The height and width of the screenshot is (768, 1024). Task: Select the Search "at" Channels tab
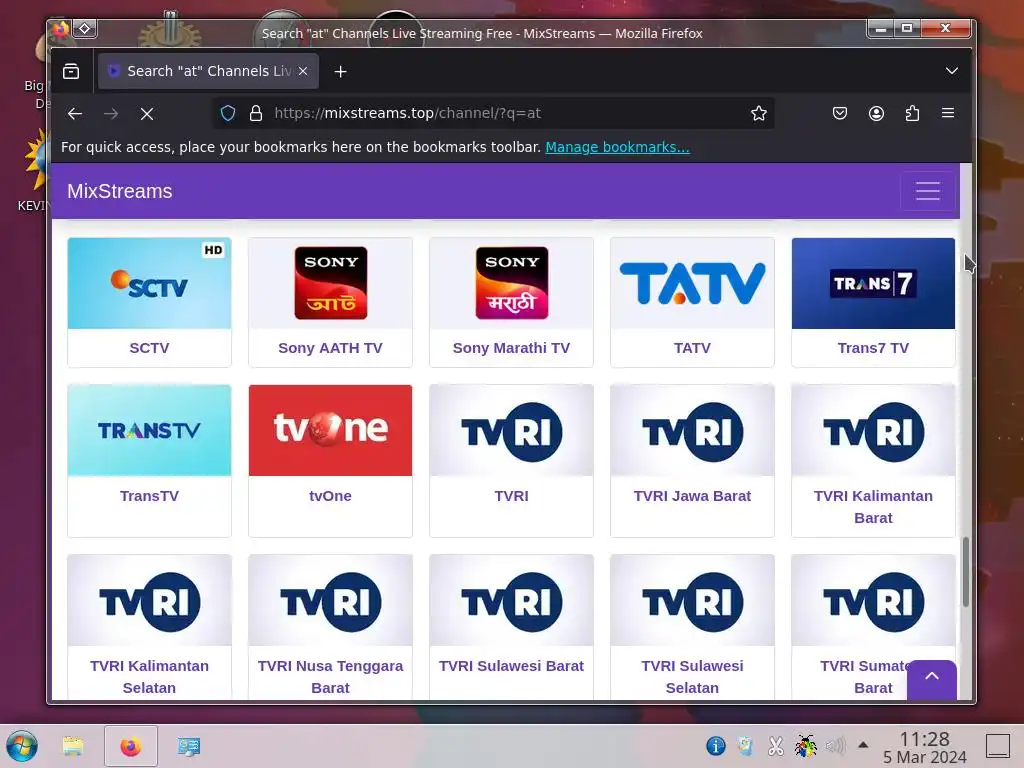click(x=208, y=71)
